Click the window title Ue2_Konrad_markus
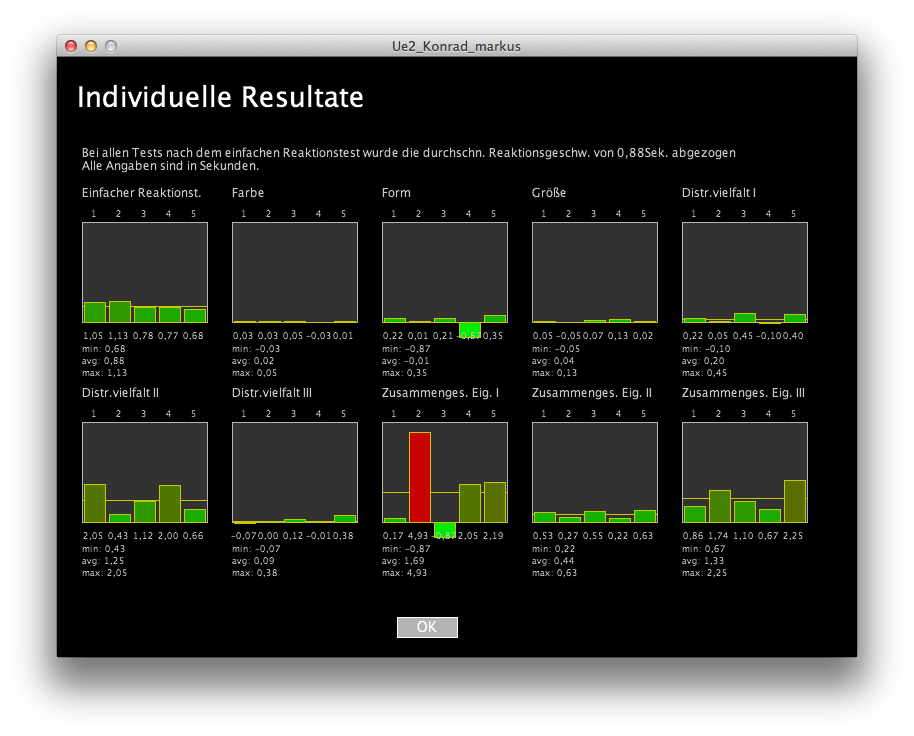Screen dimensions: 914x736 tap(456, 46)
